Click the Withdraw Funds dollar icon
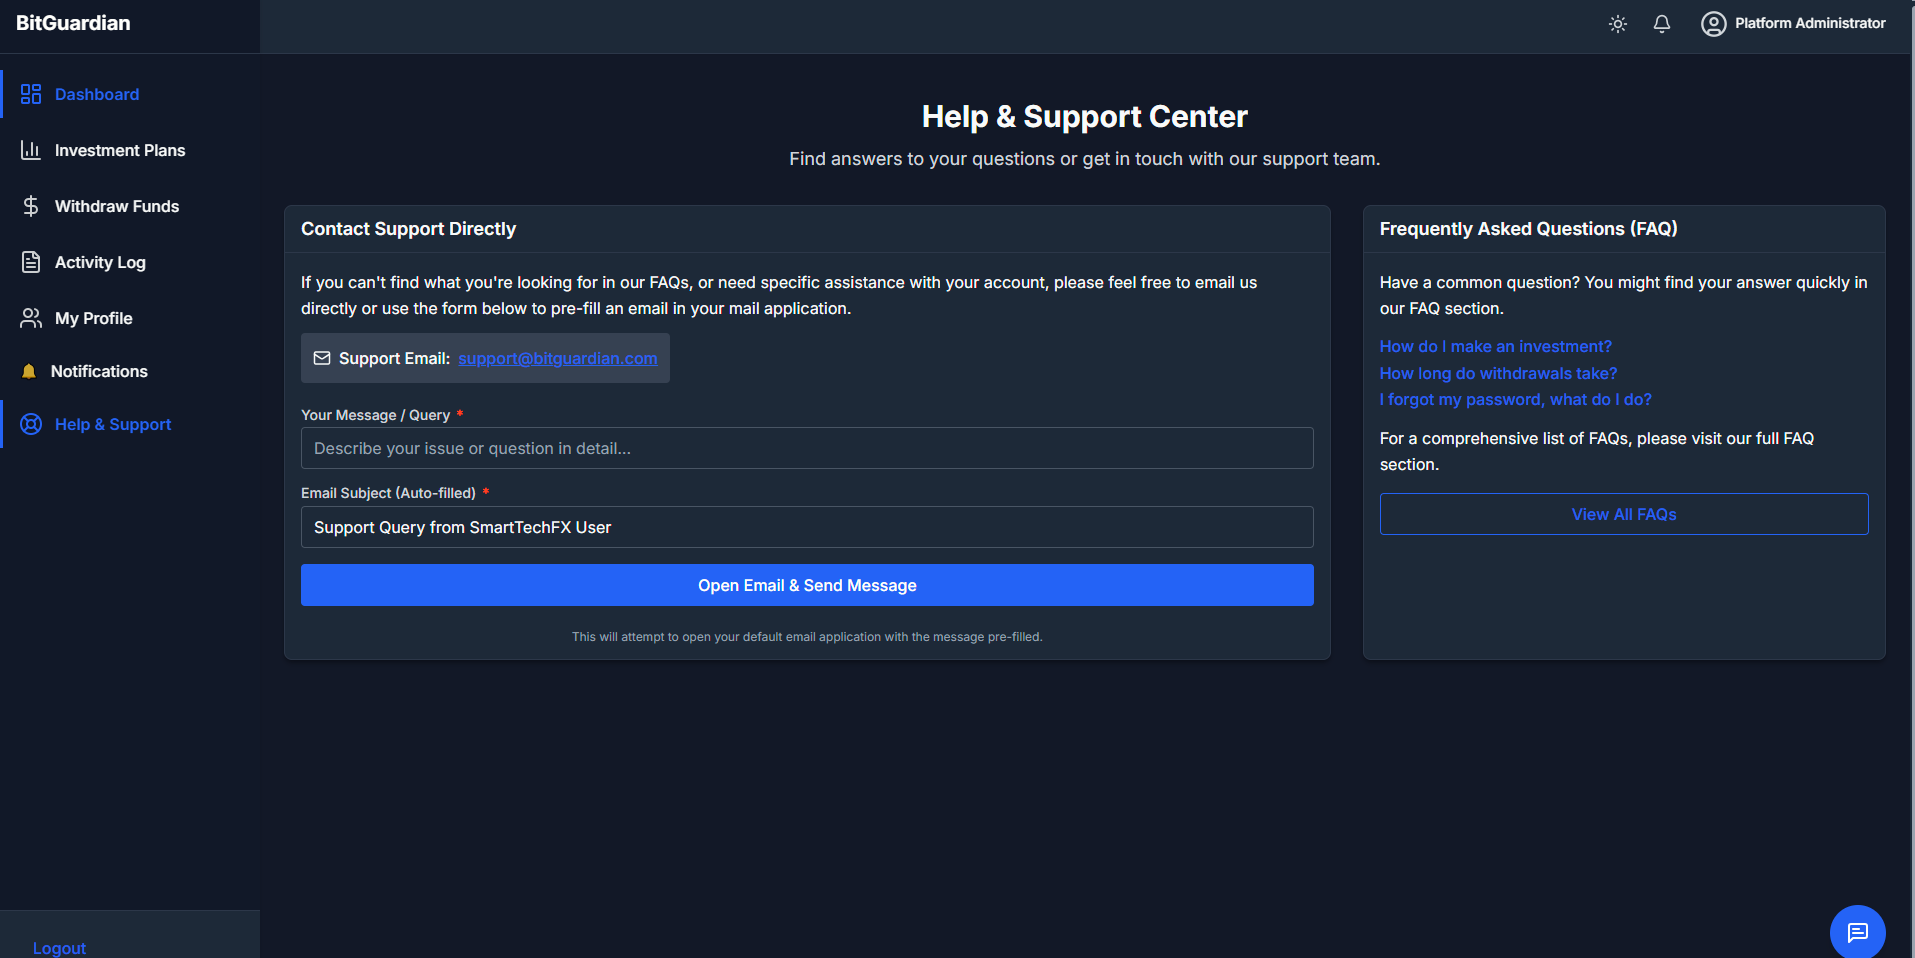This screenshot has width=1915, height=958. pos(31,206)
